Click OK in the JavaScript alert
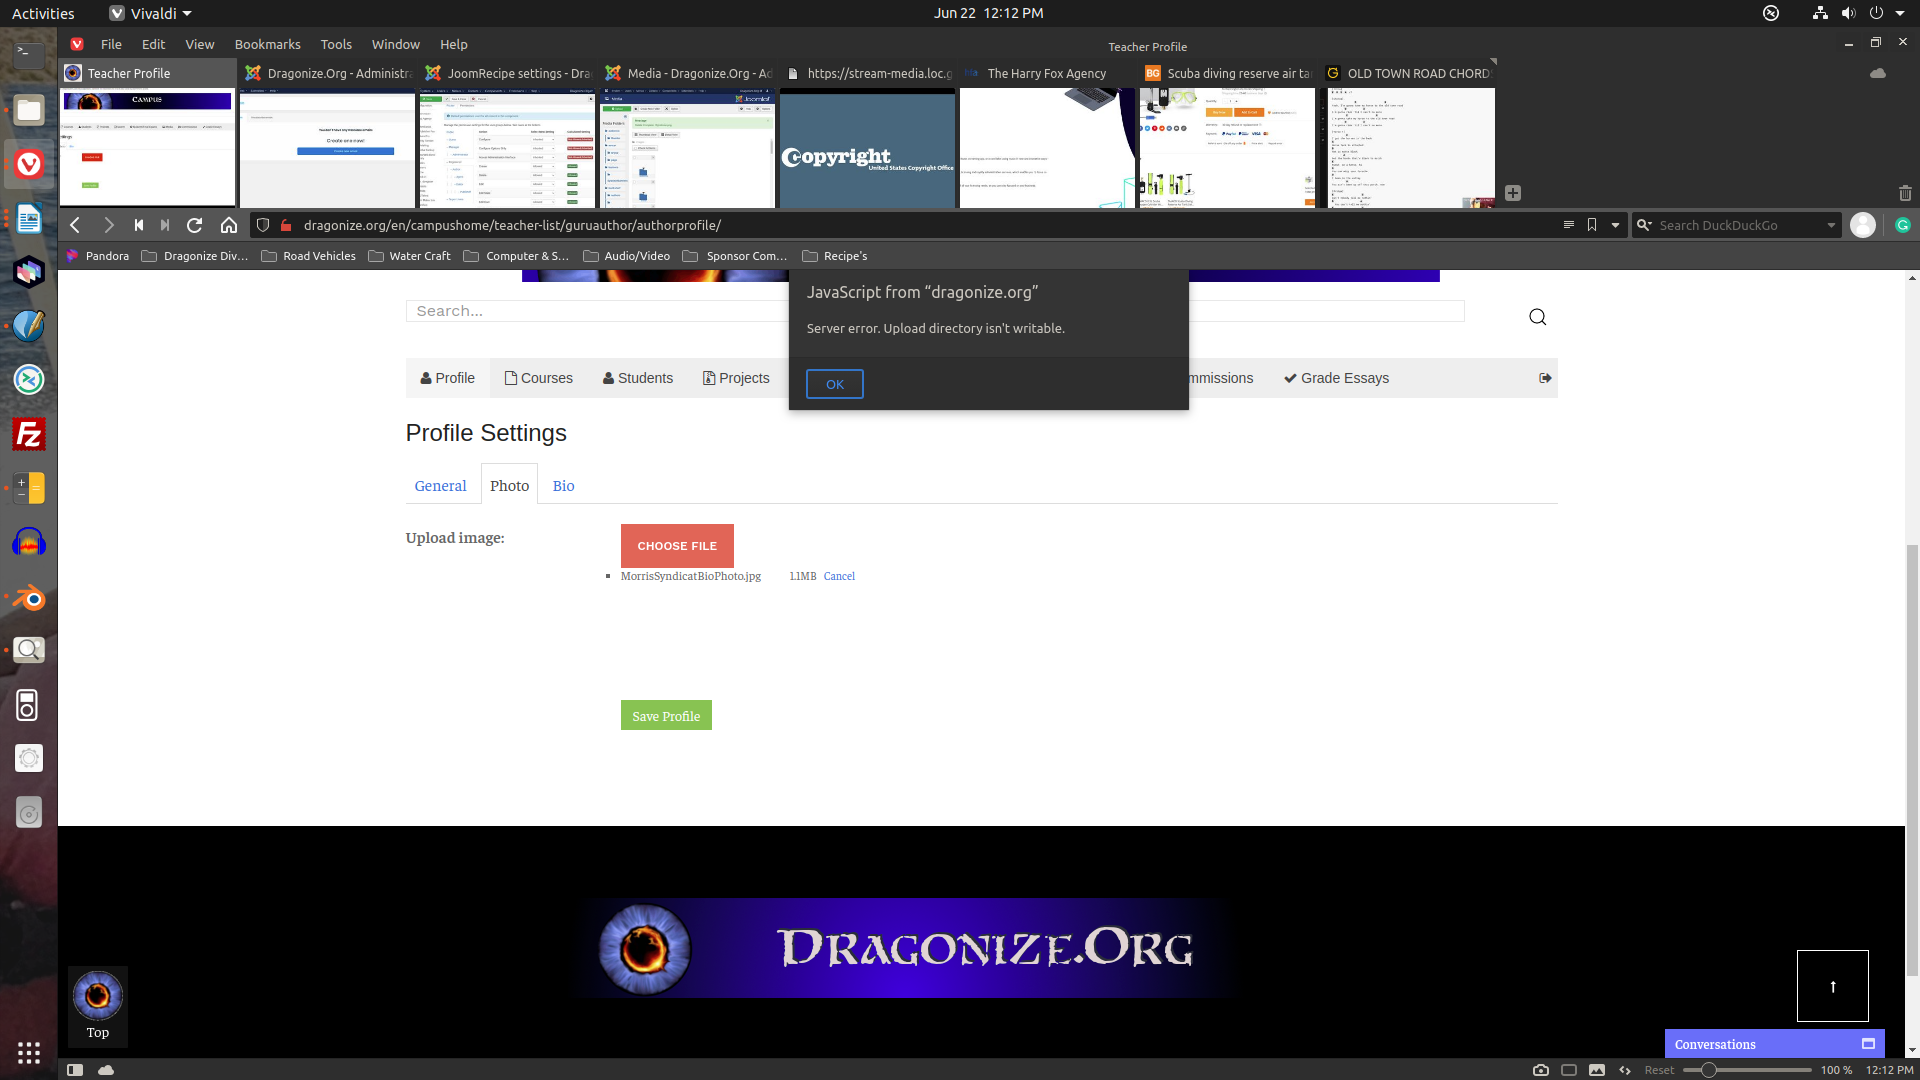This screenshot has height=1080, width=1920. point(835,384)
